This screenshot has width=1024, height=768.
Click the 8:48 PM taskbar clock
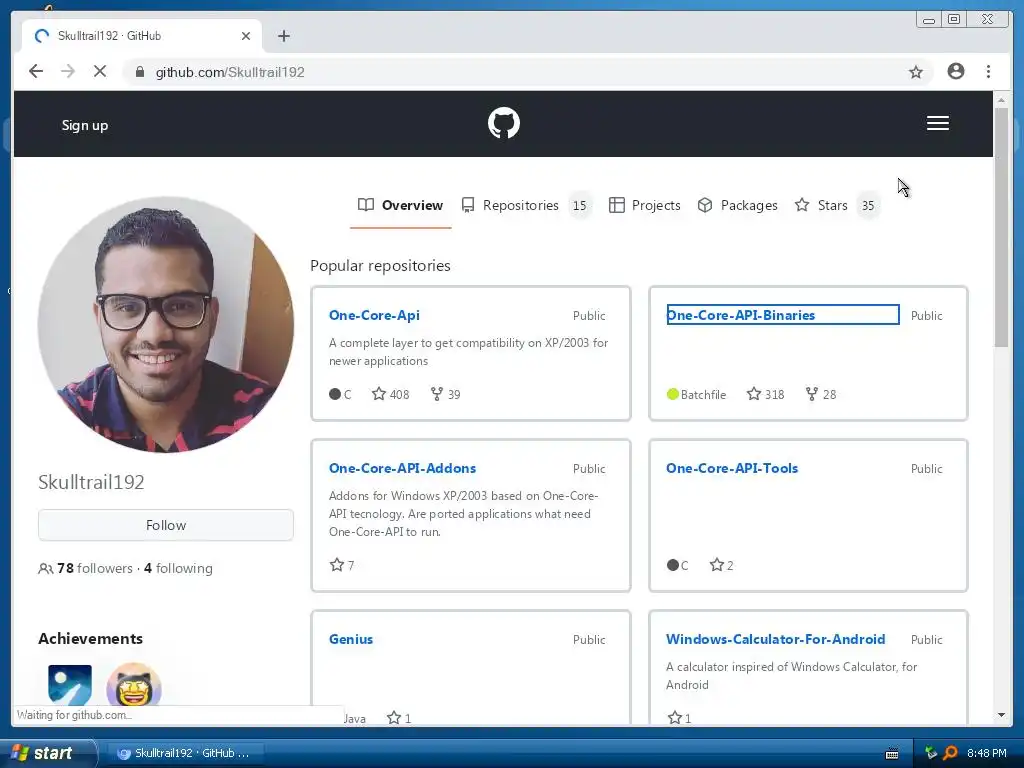coord(987,753)
